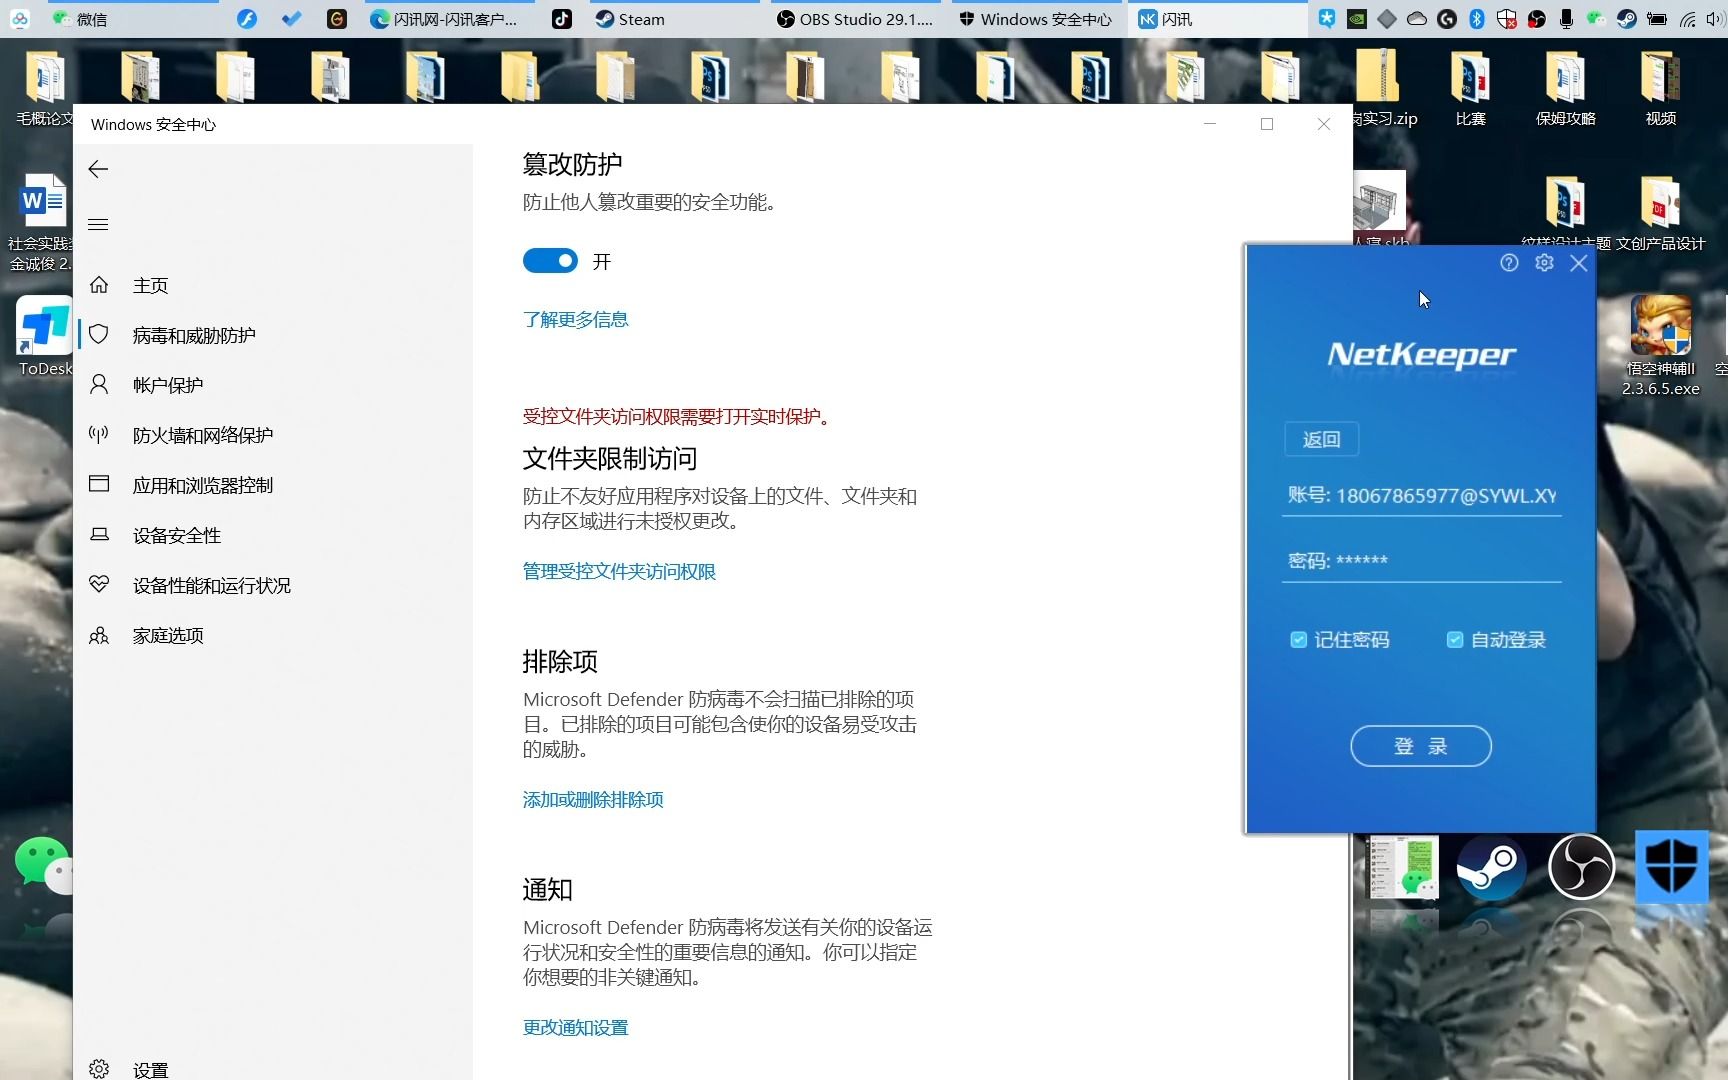Open 悟空神辅II 2.3.6.5.exe desktop icon
The width and height of the screenshot is (1728, 1080).
[x=1660, y=345]
